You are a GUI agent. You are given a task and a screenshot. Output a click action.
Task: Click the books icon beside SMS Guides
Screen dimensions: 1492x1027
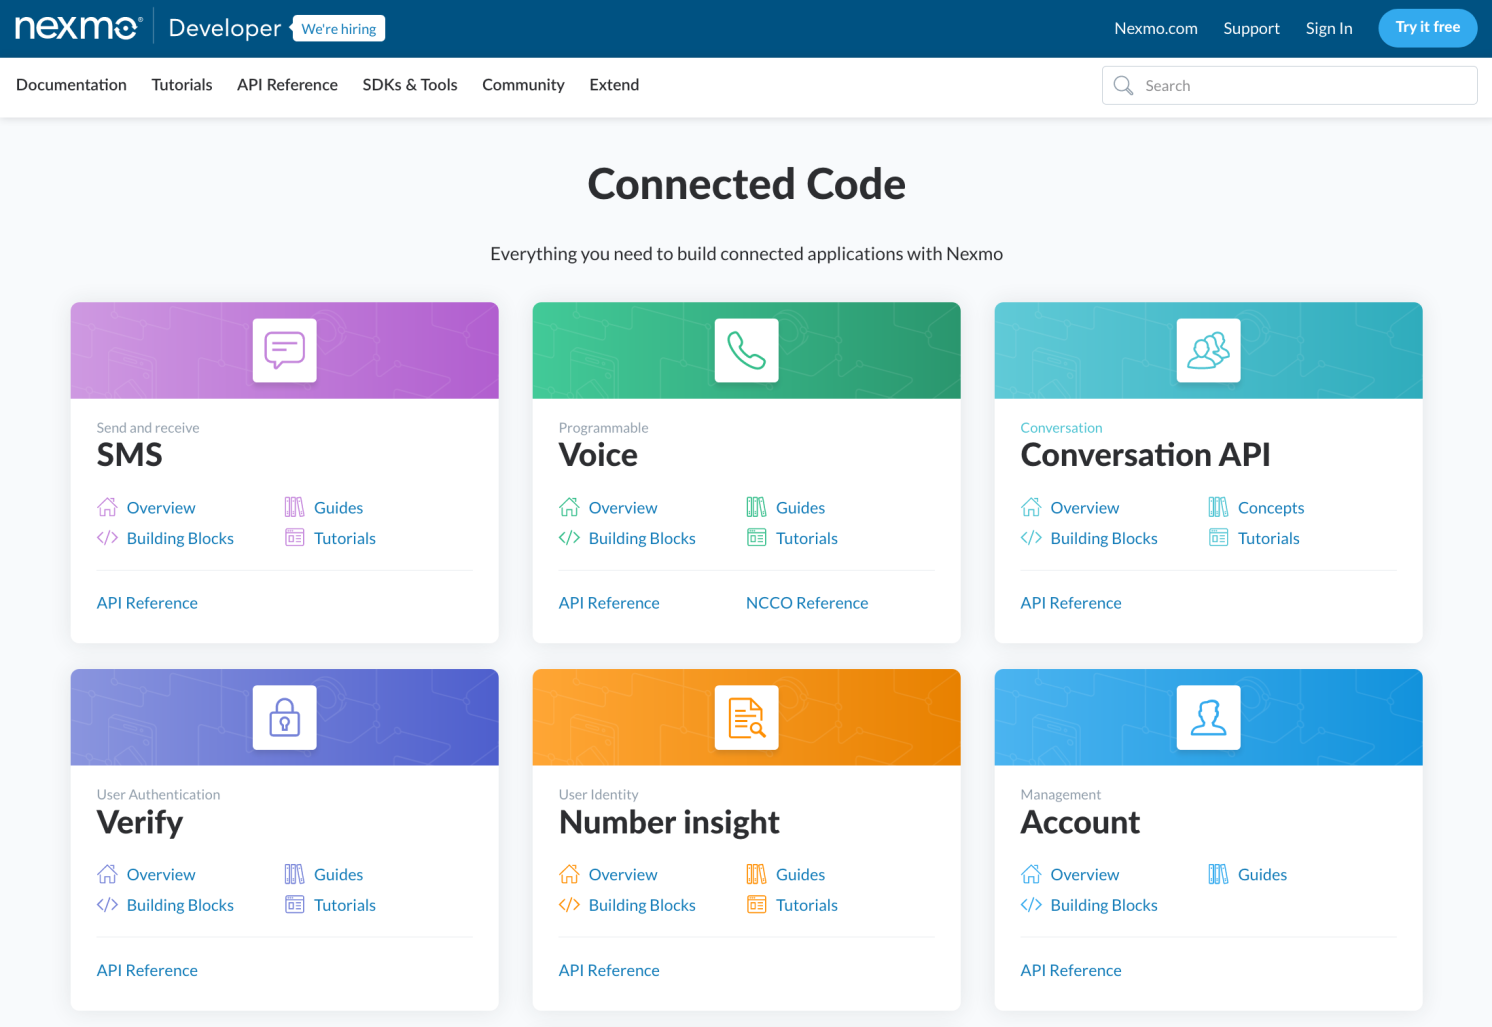click(294, 507)
